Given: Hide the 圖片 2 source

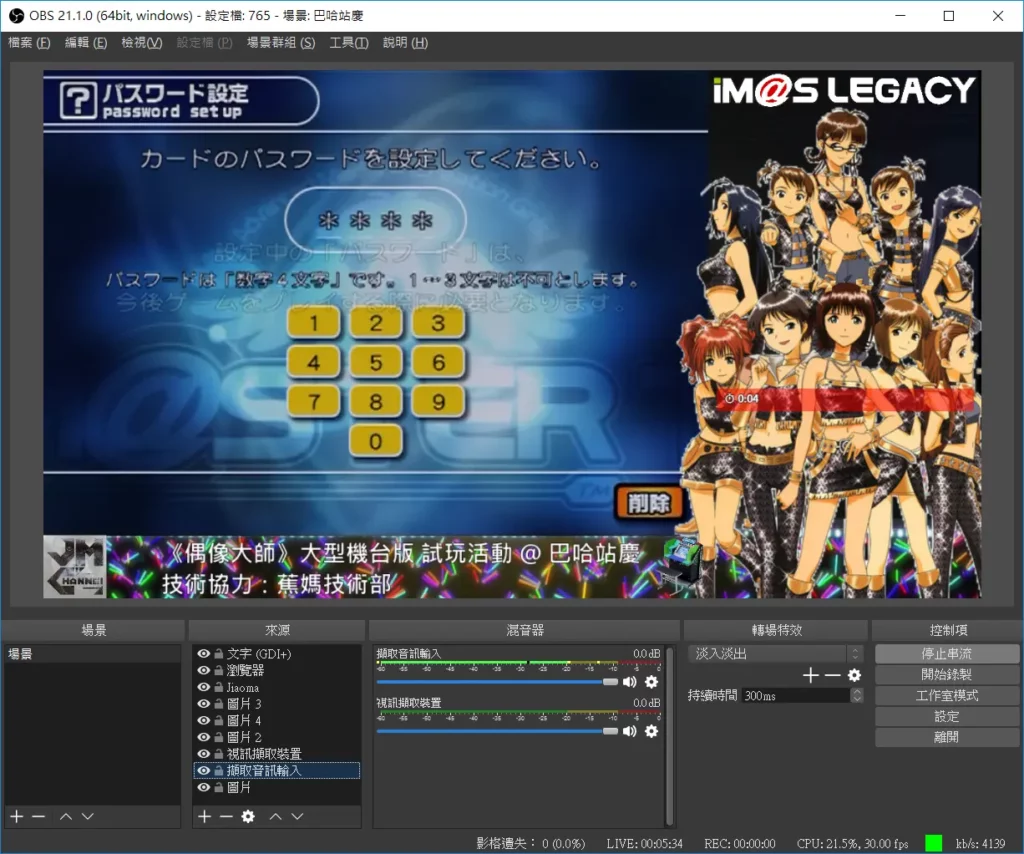Looking at the screenshot, I should pos(204,737).
